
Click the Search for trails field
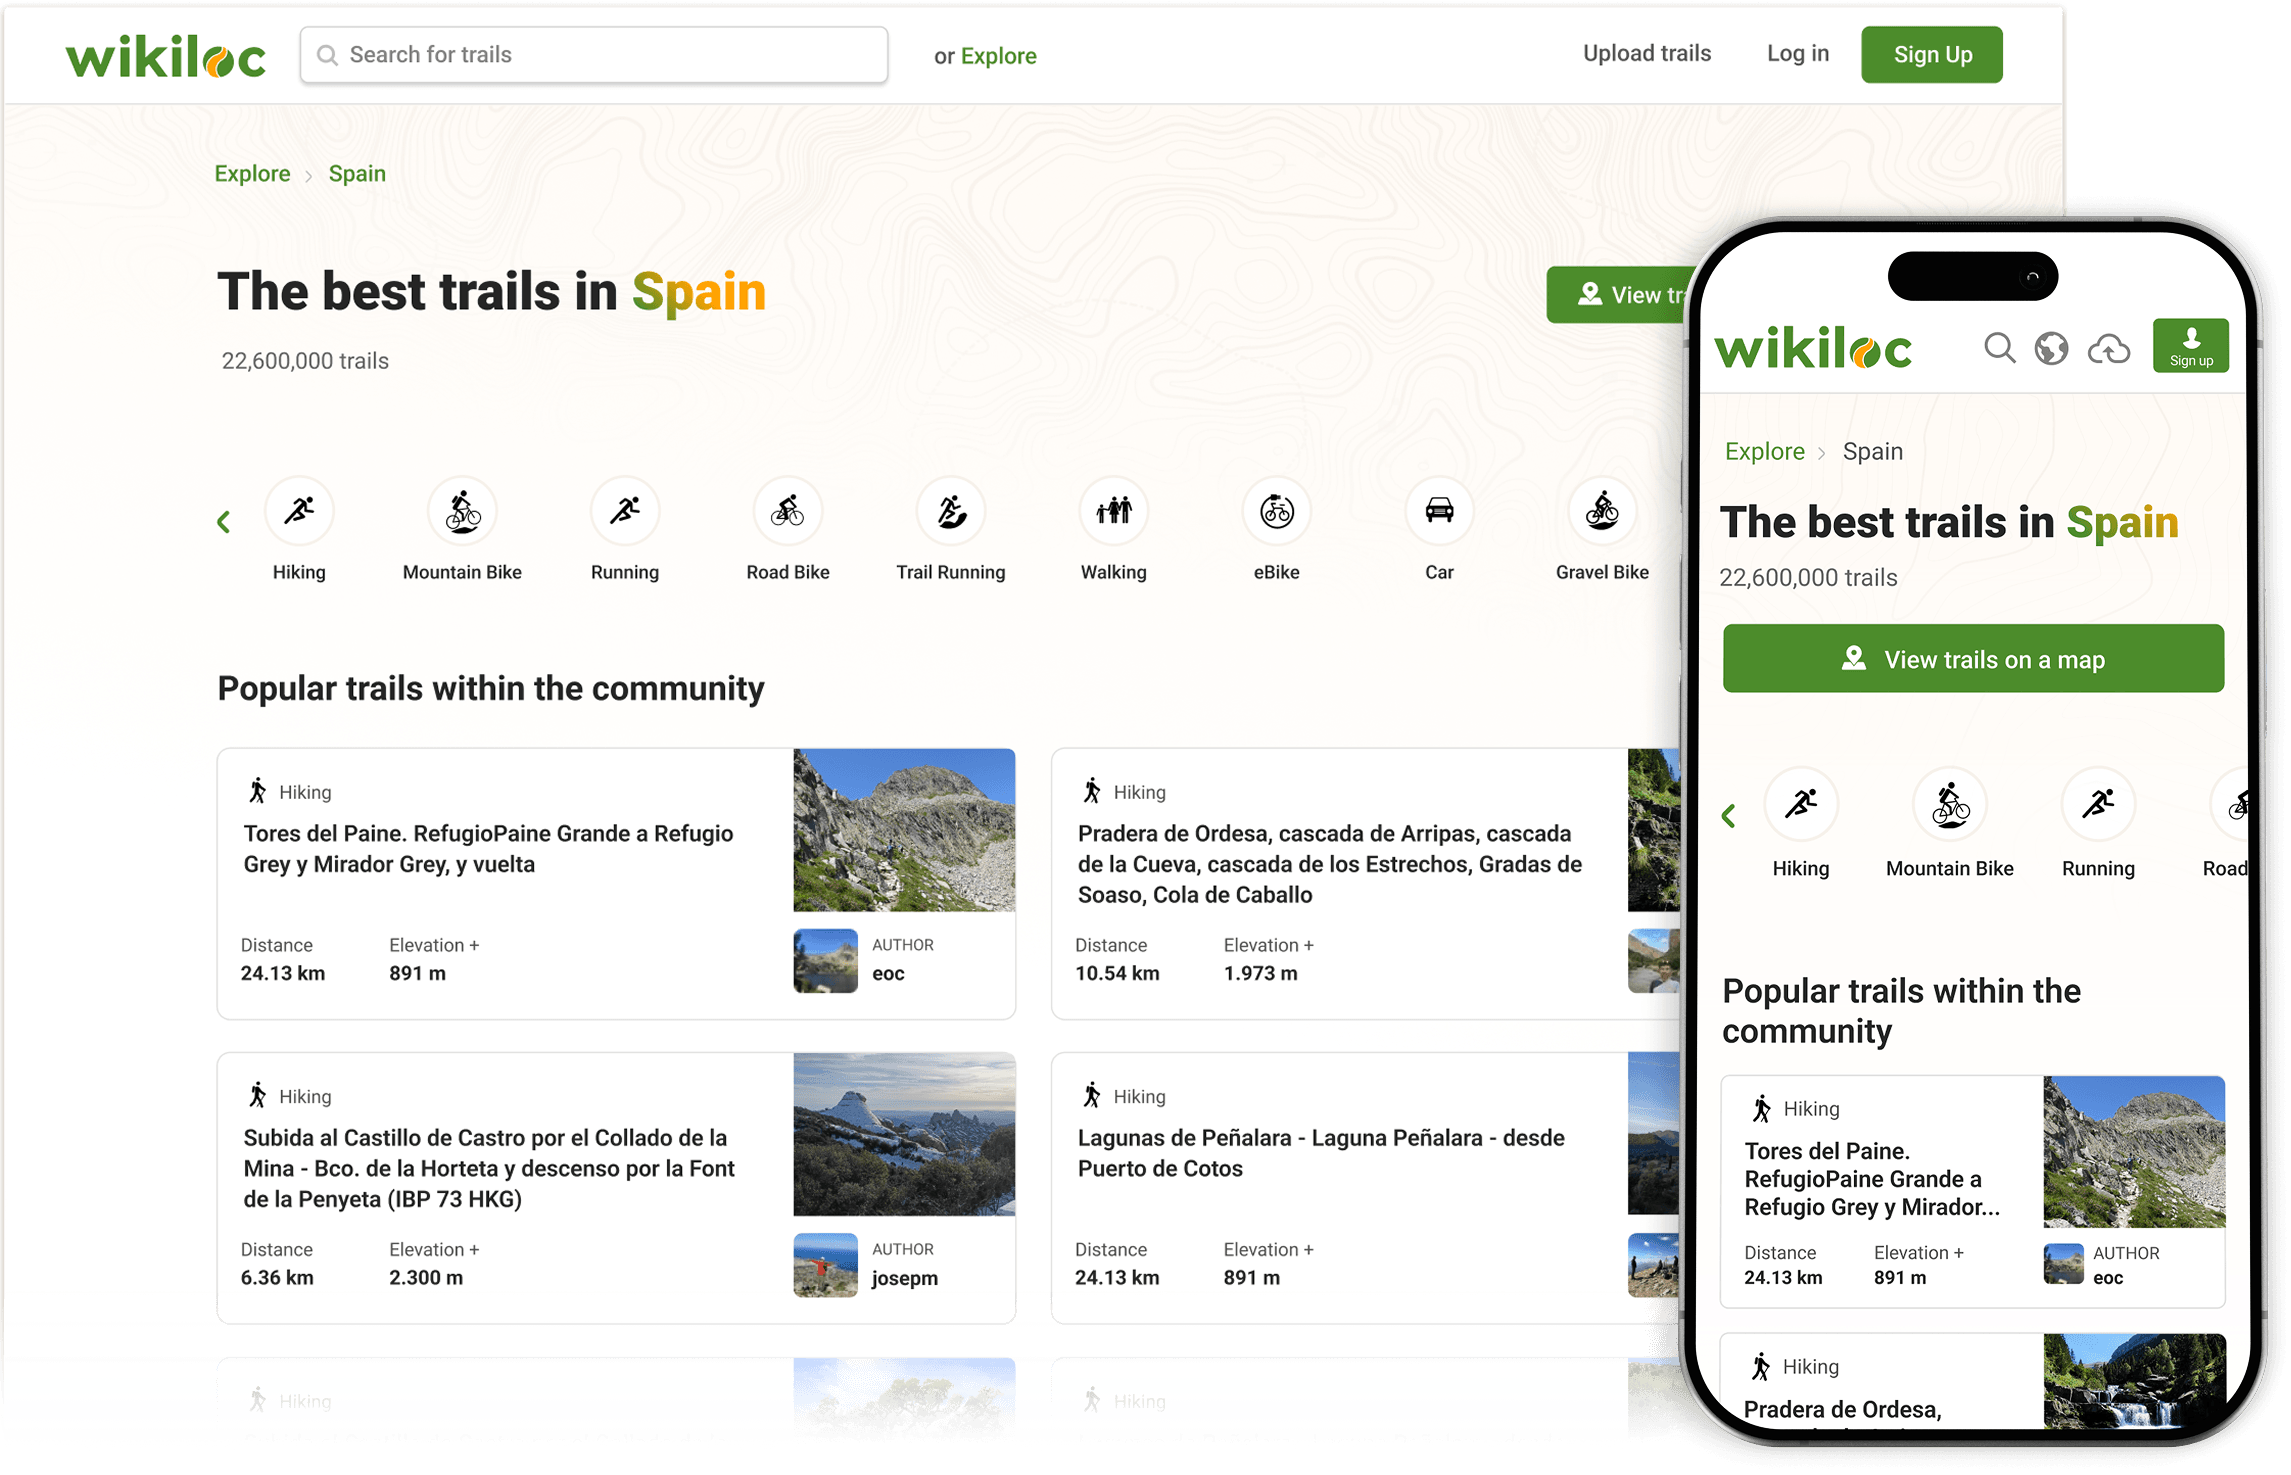(x=594, y=55)
